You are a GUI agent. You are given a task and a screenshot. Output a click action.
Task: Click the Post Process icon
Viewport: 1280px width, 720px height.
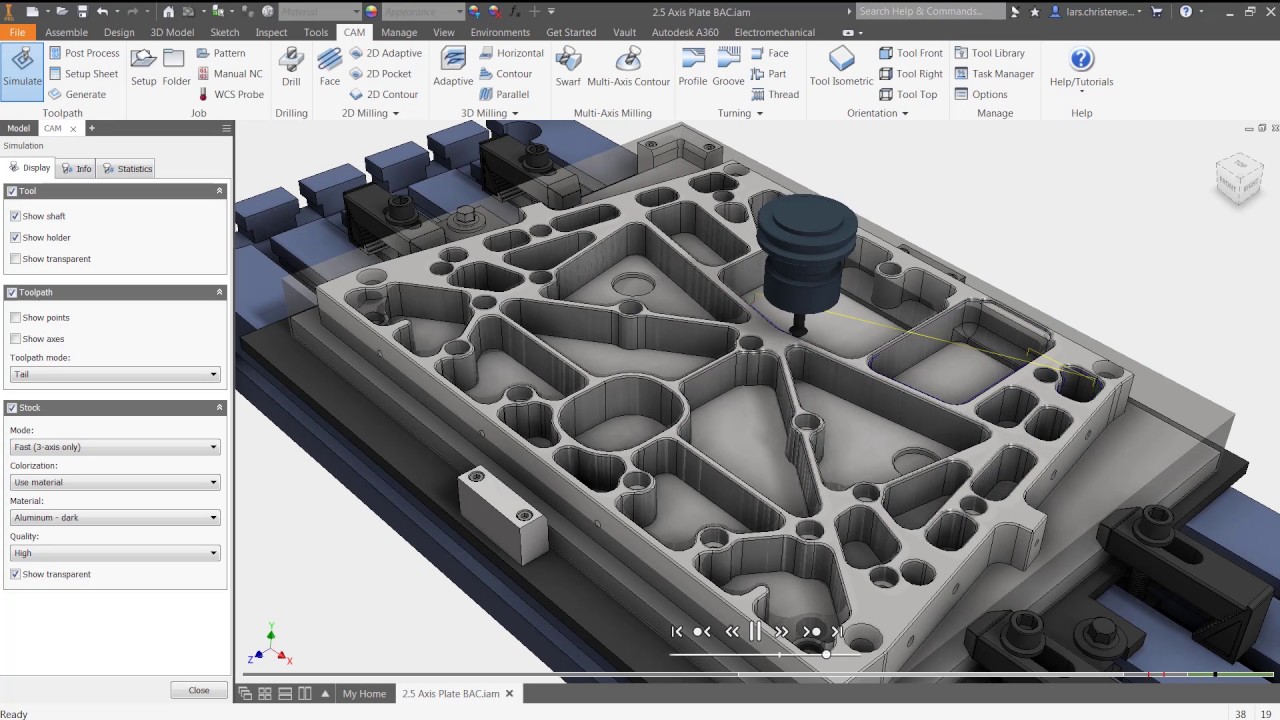coord(56,53)
